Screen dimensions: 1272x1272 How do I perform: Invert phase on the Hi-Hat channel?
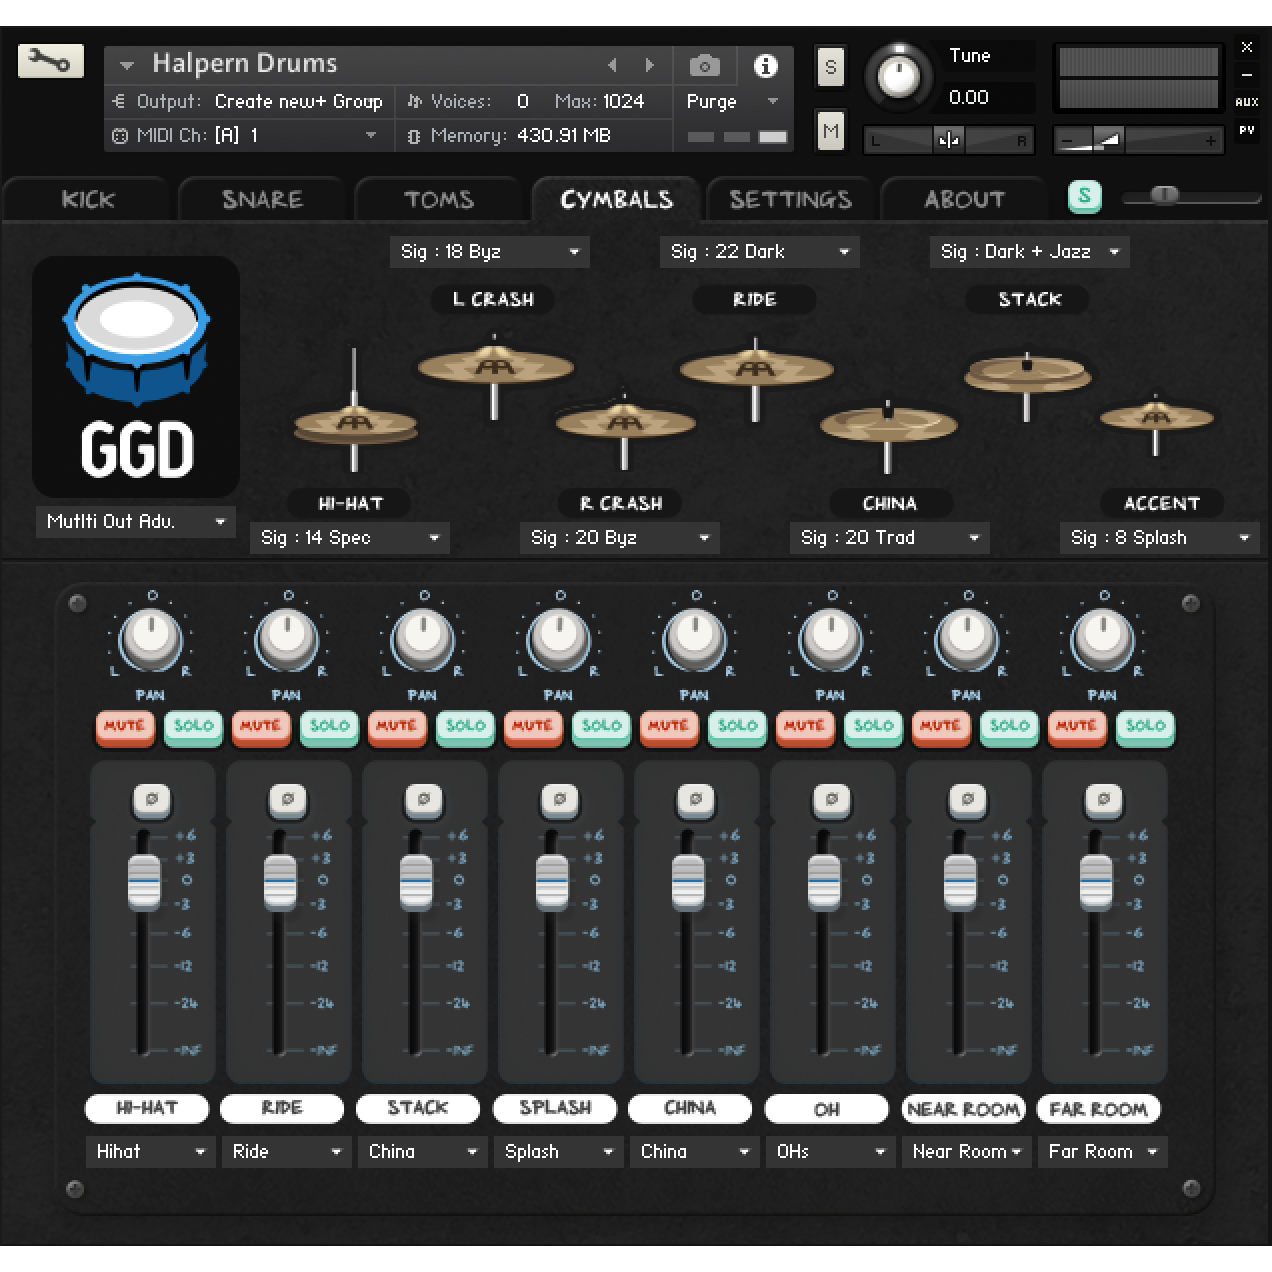tap(152, 799)
